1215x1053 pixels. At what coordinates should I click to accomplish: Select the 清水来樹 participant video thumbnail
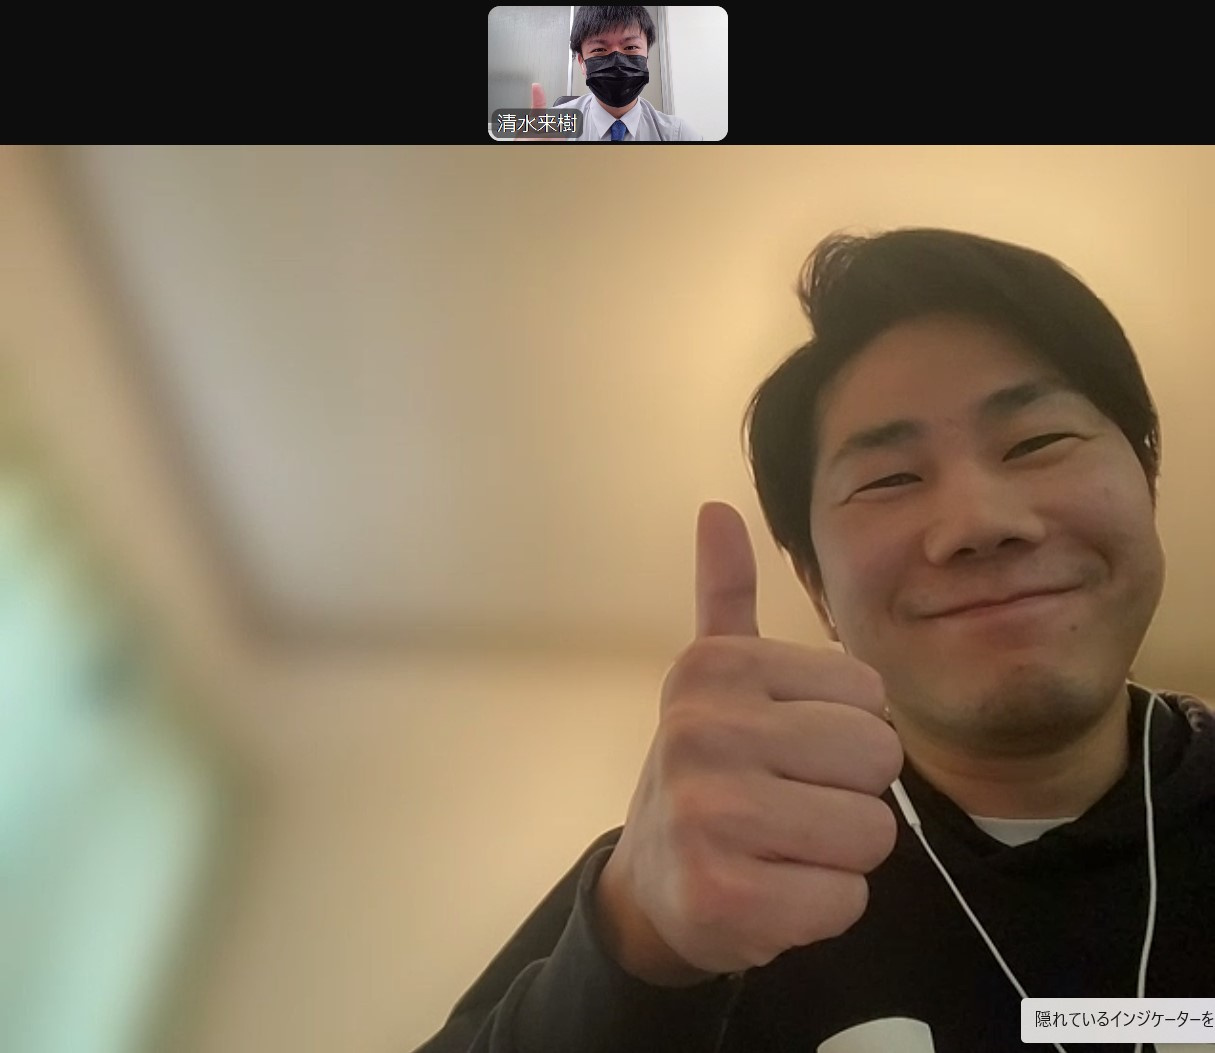[x=608, y=73]
